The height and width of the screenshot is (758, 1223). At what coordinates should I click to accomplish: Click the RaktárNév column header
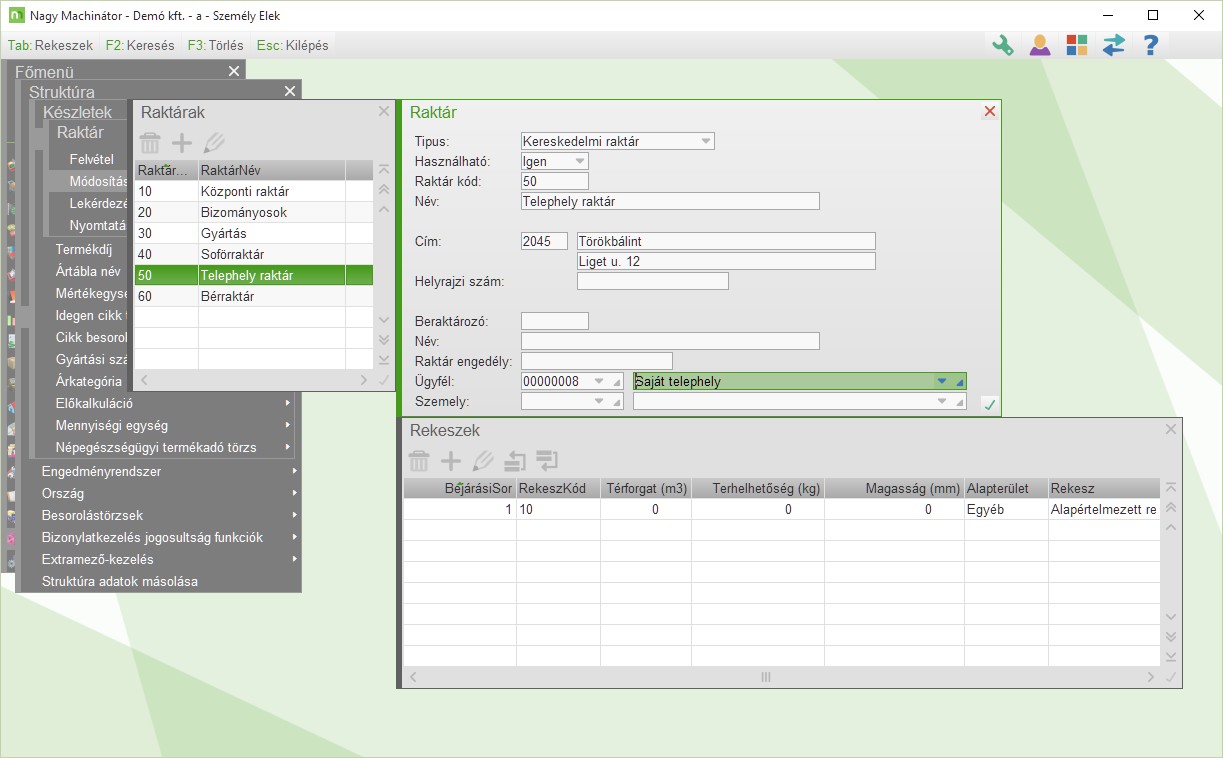(271, 170)
